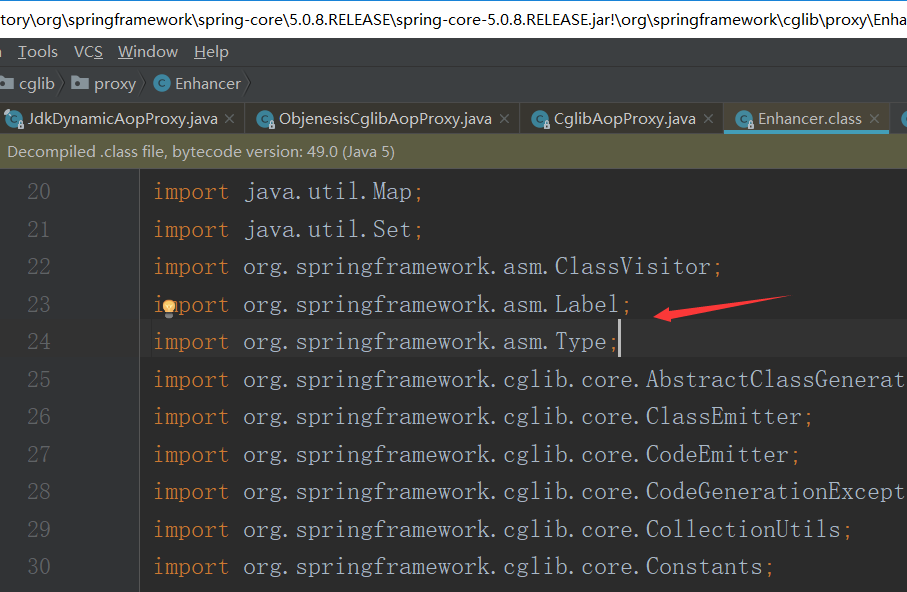This screenshot has width=907, height=592.
Task: Open the Tools menu
Action: [x=38, y=52]
